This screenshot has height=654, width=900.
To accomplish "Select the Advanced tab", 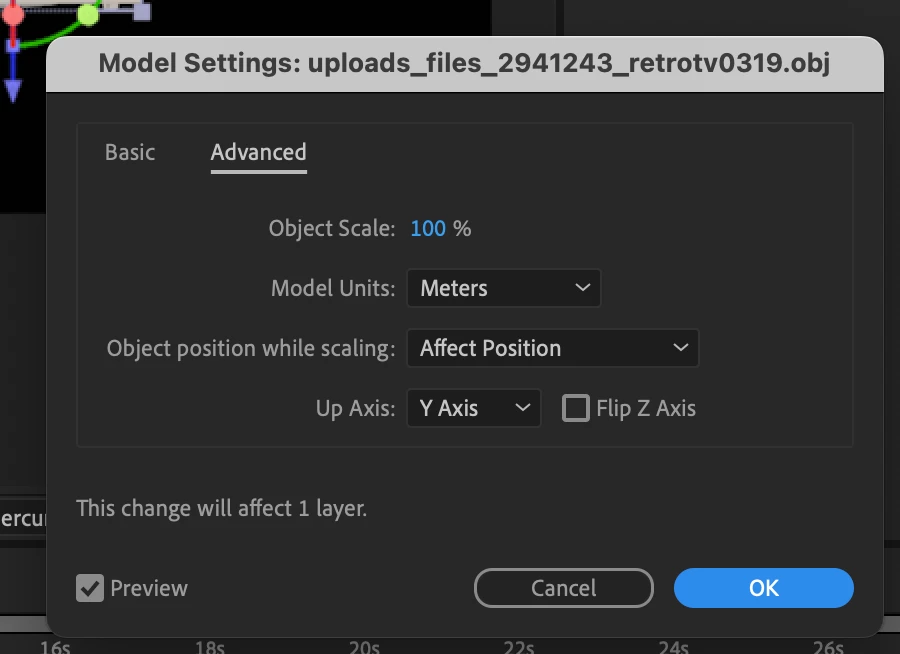I will (258, 152).
